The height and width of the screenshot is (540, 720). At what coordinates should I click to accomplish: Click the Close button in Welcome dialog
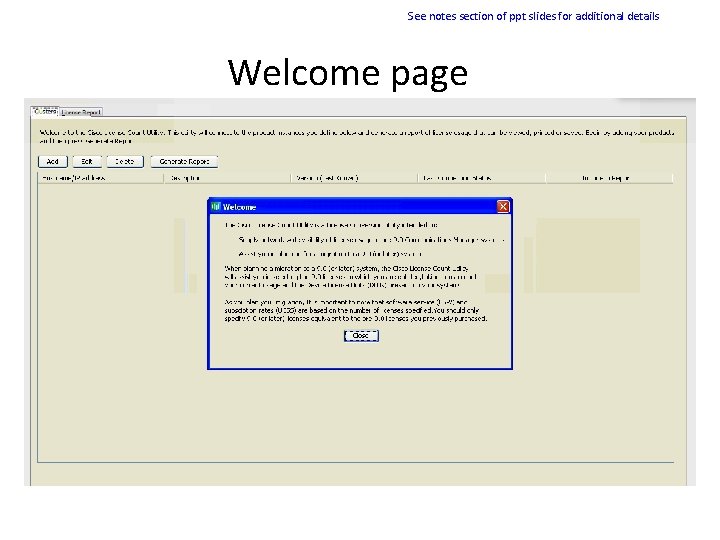(361, 336)
